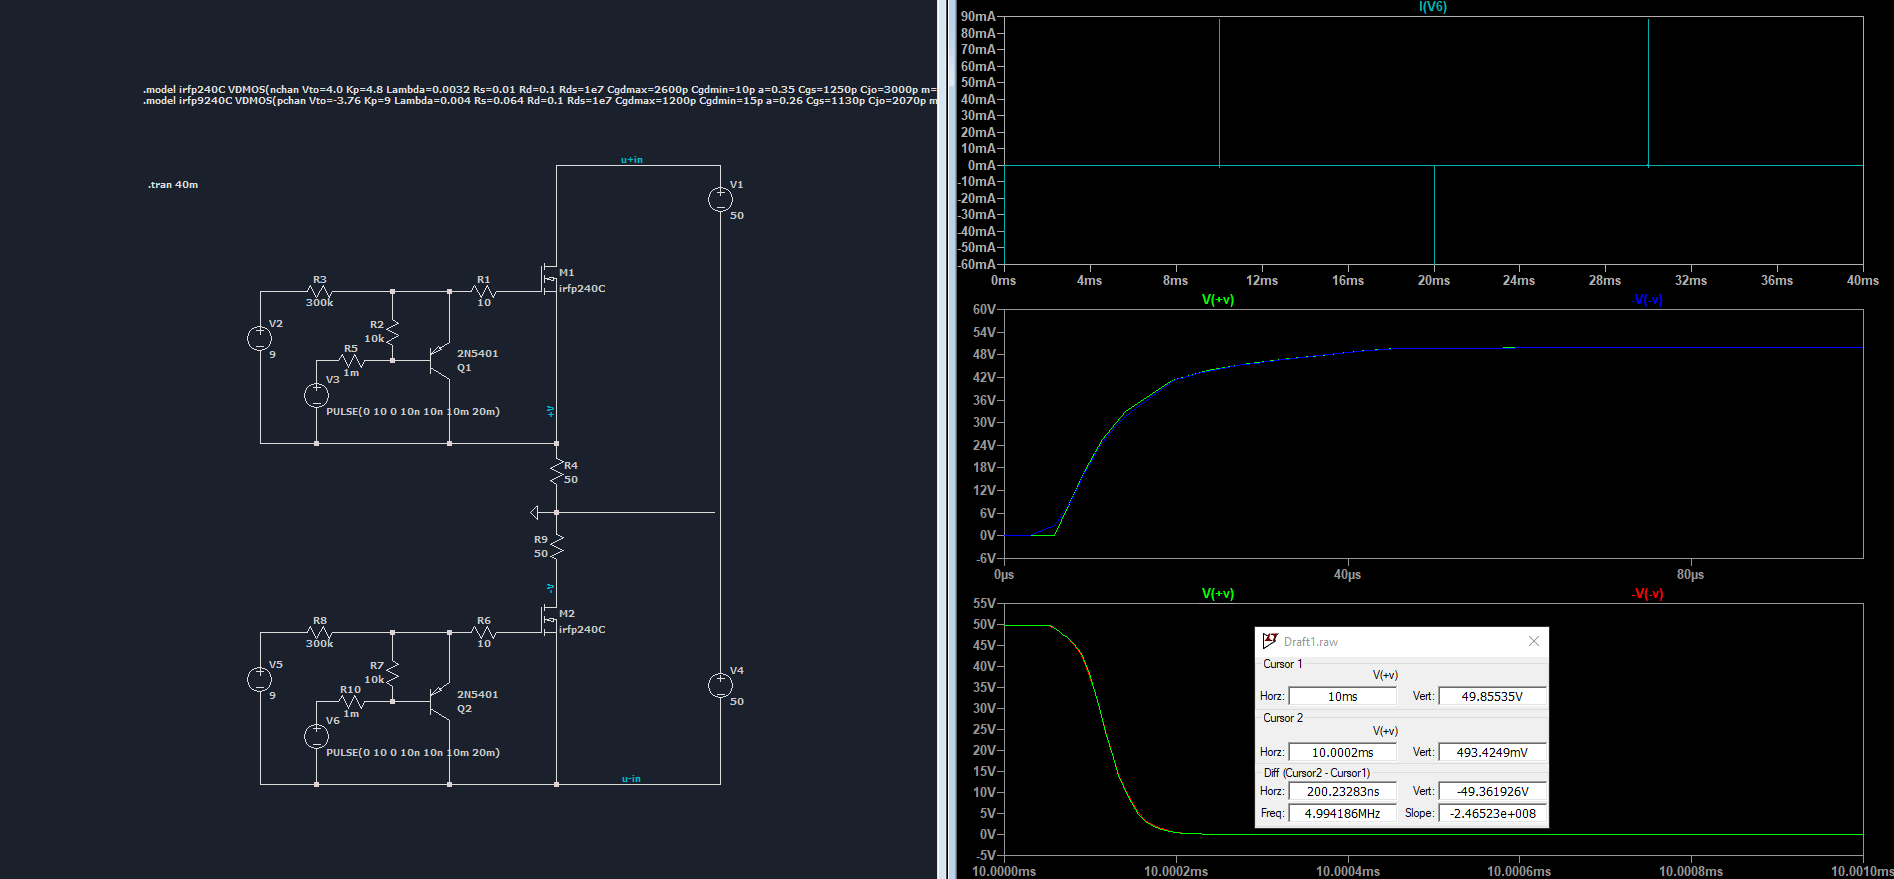
Task: Click the u-in net label
Action: pos(631,779)
